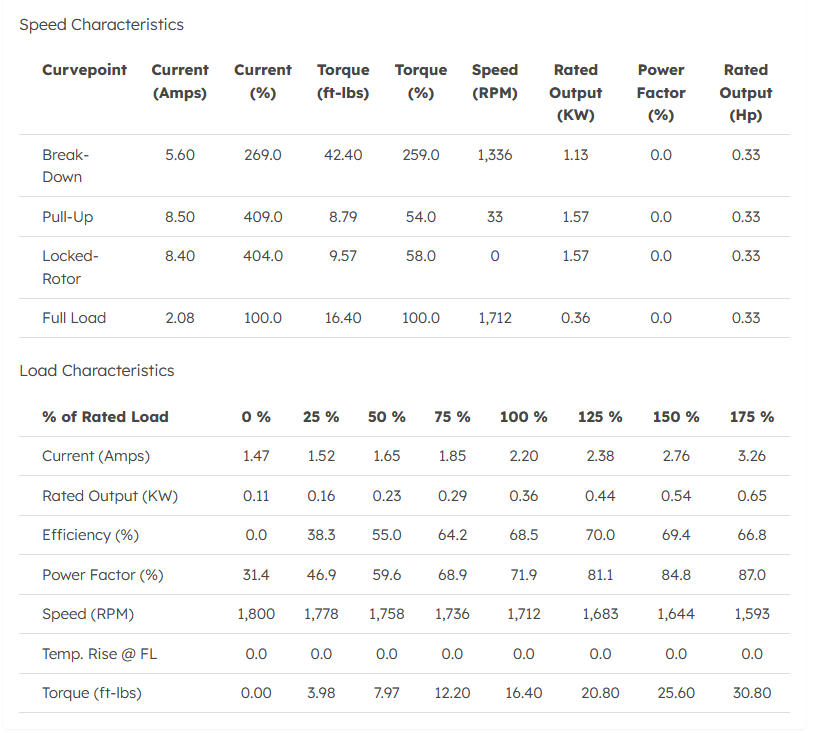The width and height of the screenshot is (818, 733).
Task: Click the 30.80 torque value cell
Action: (752, 693)
